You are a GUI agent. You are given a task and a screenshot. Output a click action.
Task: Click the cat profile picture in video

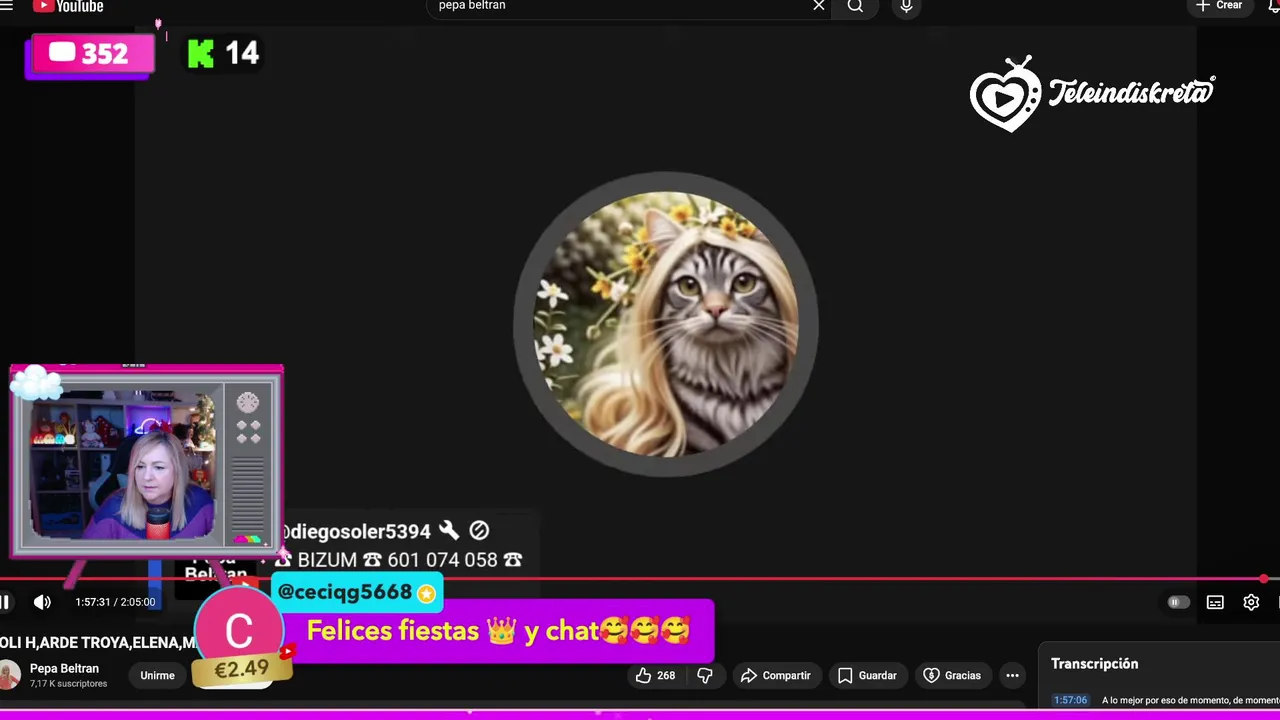click(x=666, y=324)
